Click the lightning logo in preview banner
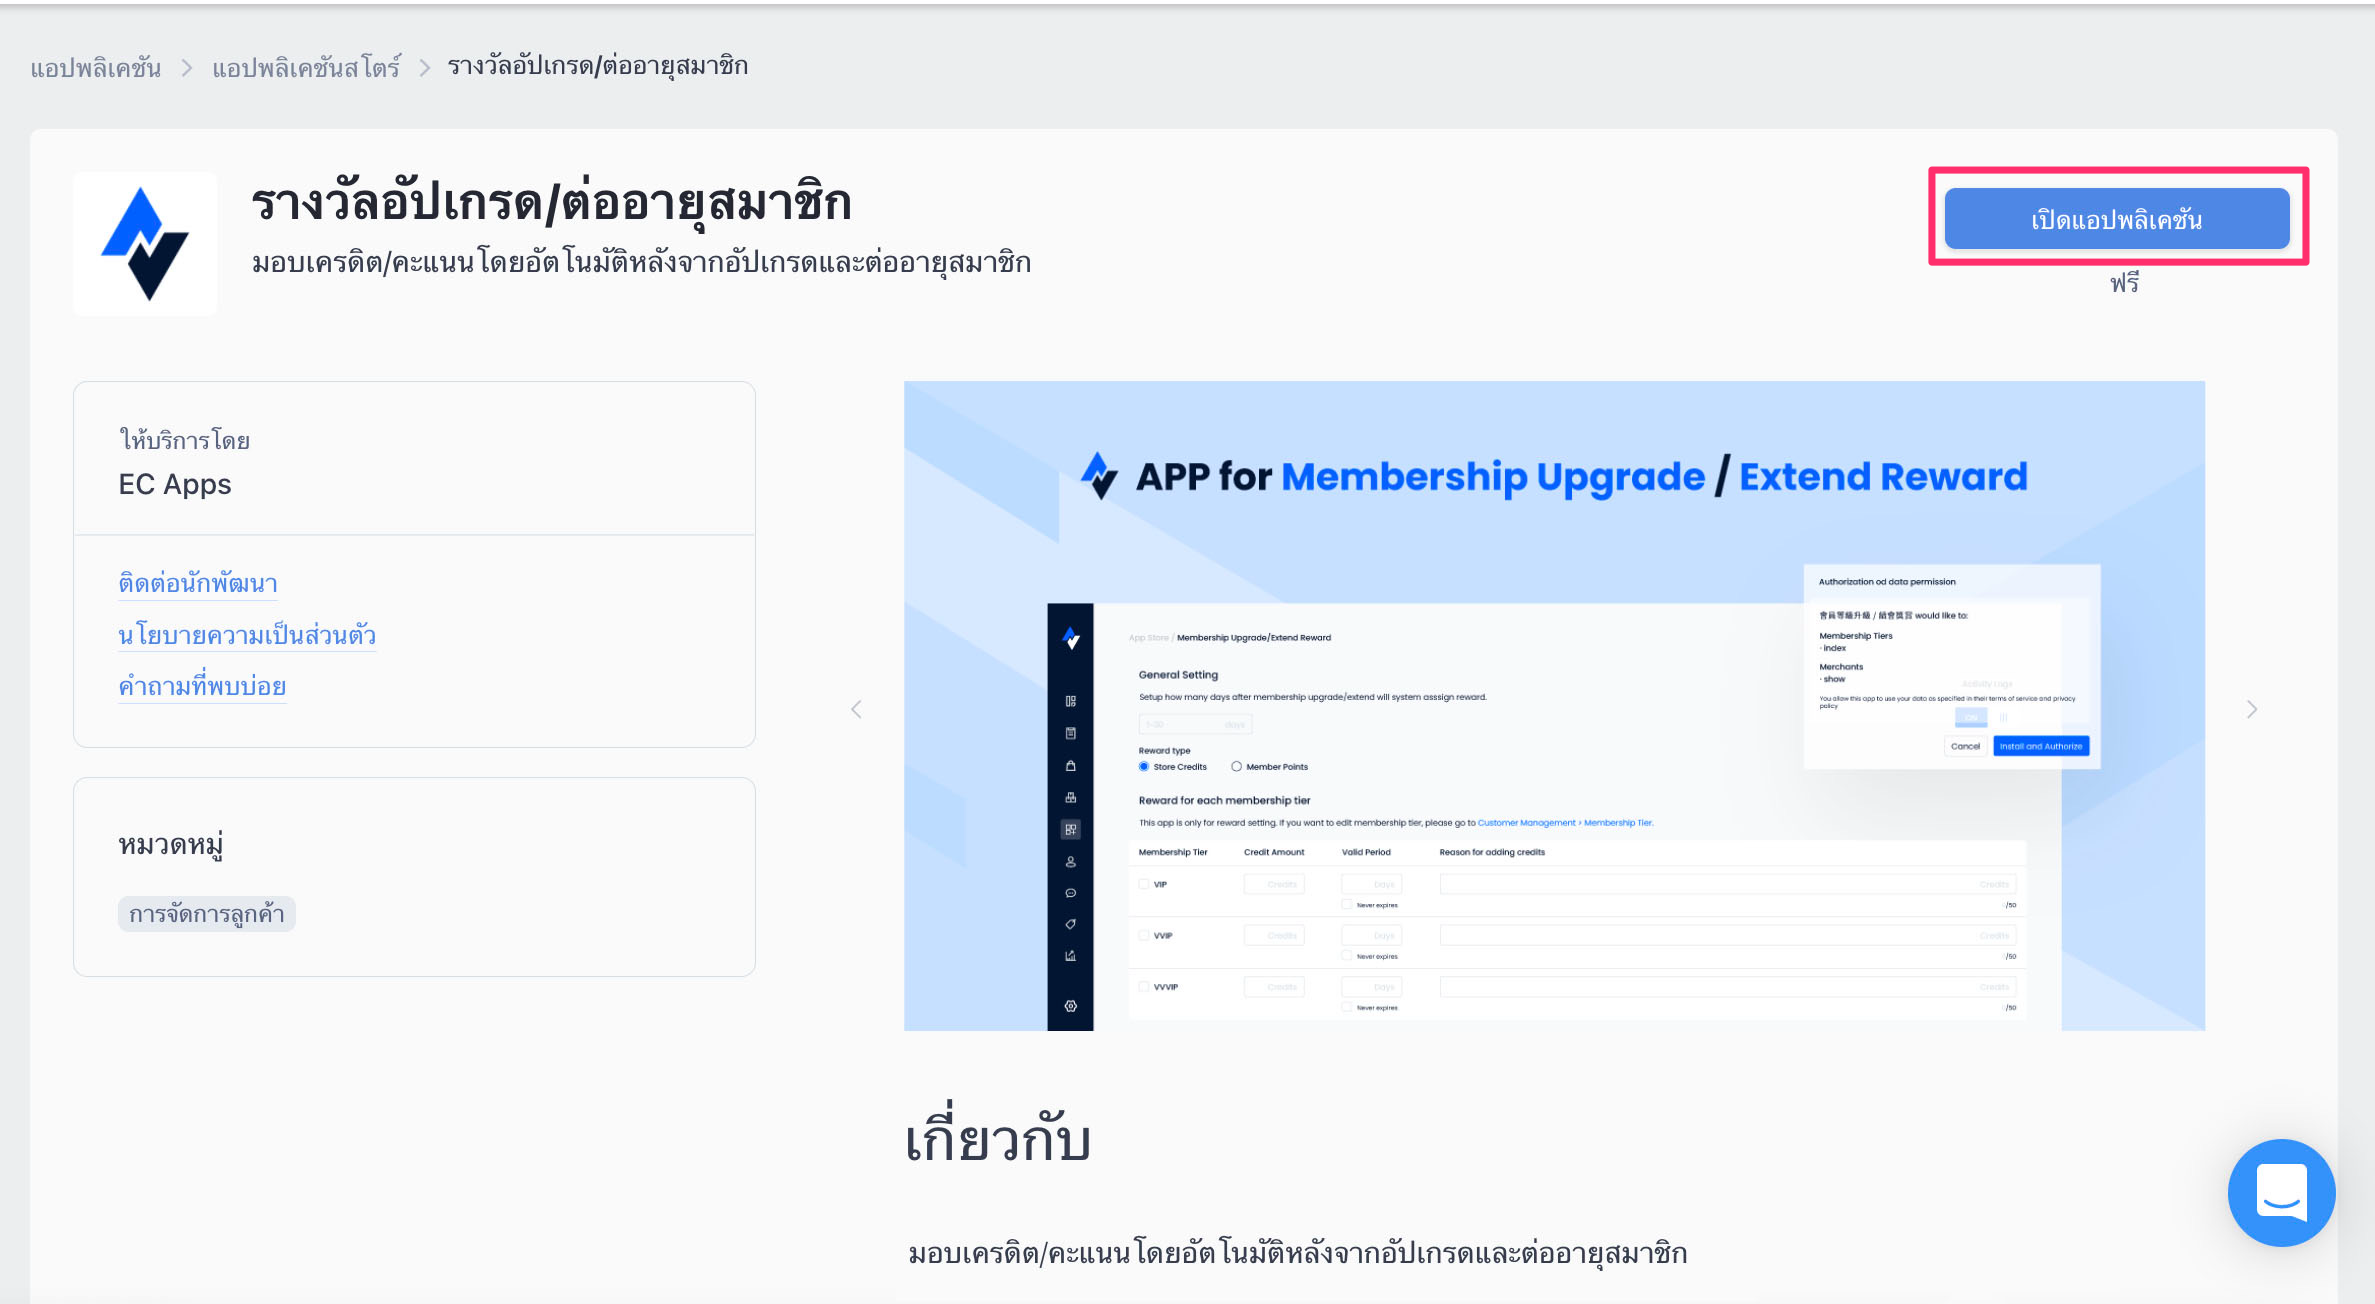 coord(1099,476)
